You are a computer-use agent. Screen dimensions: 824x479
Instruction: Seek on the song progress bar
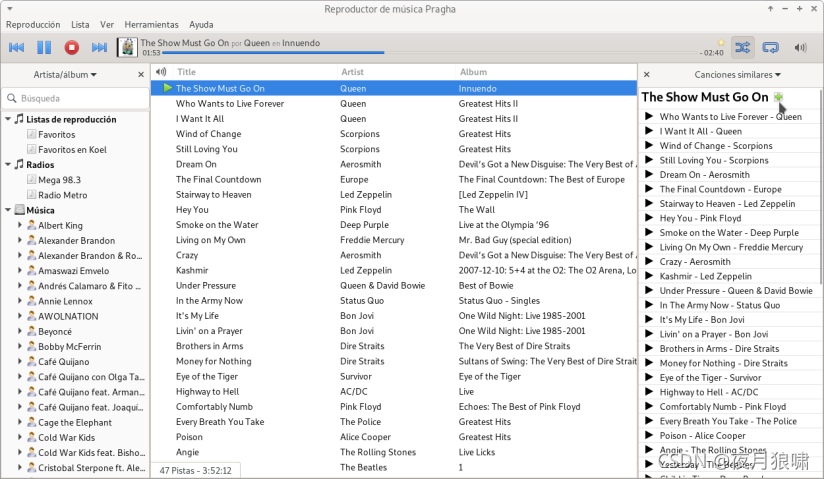point(430,53)
